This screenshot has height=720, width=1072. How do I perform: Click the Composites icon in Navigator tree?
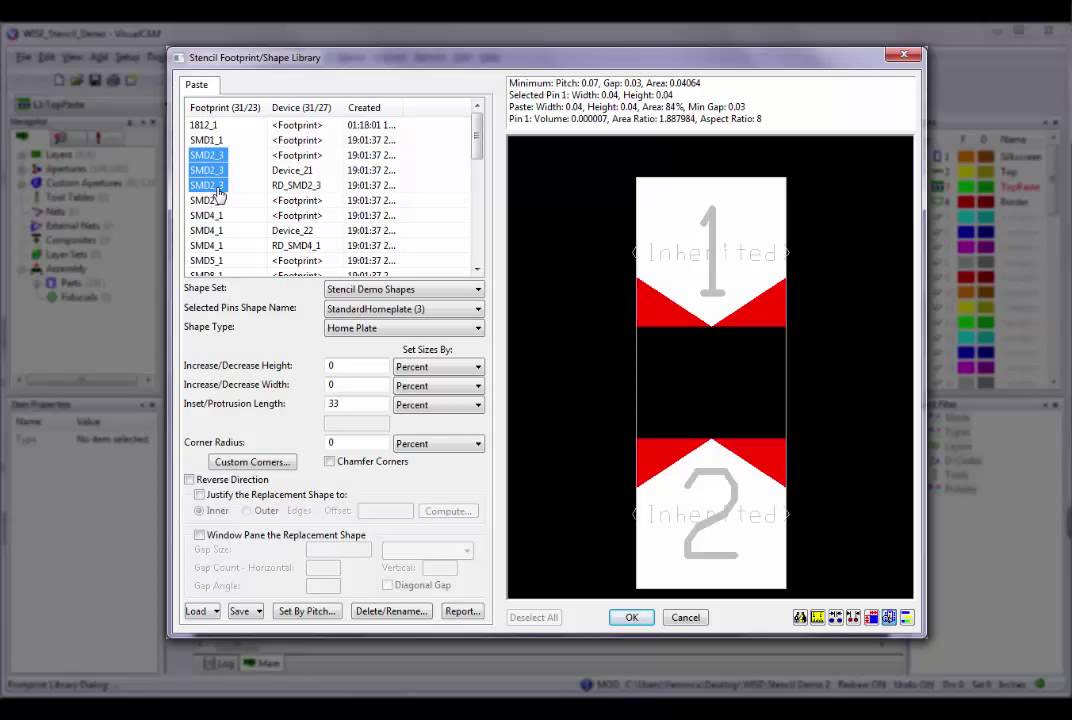[x=36, y=240]
